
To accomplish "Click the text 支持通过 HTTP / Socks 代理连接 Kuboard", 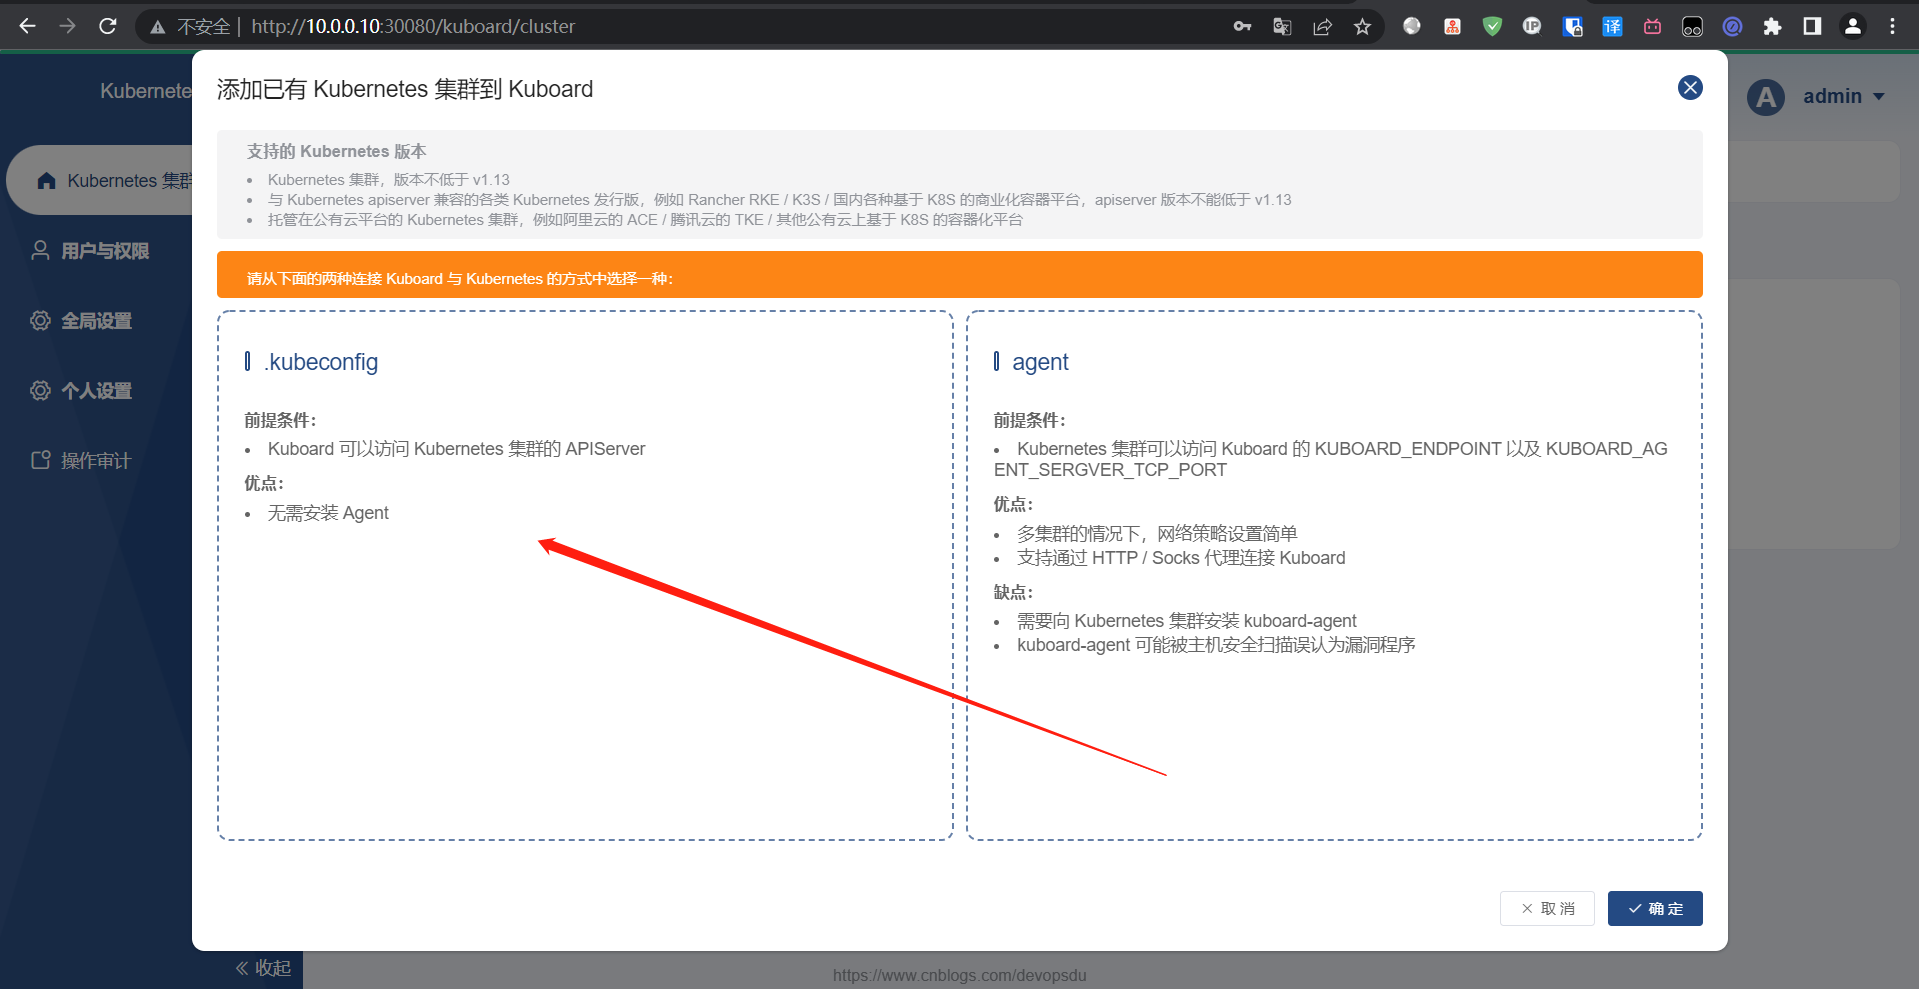I will (x=1181, y=558).
